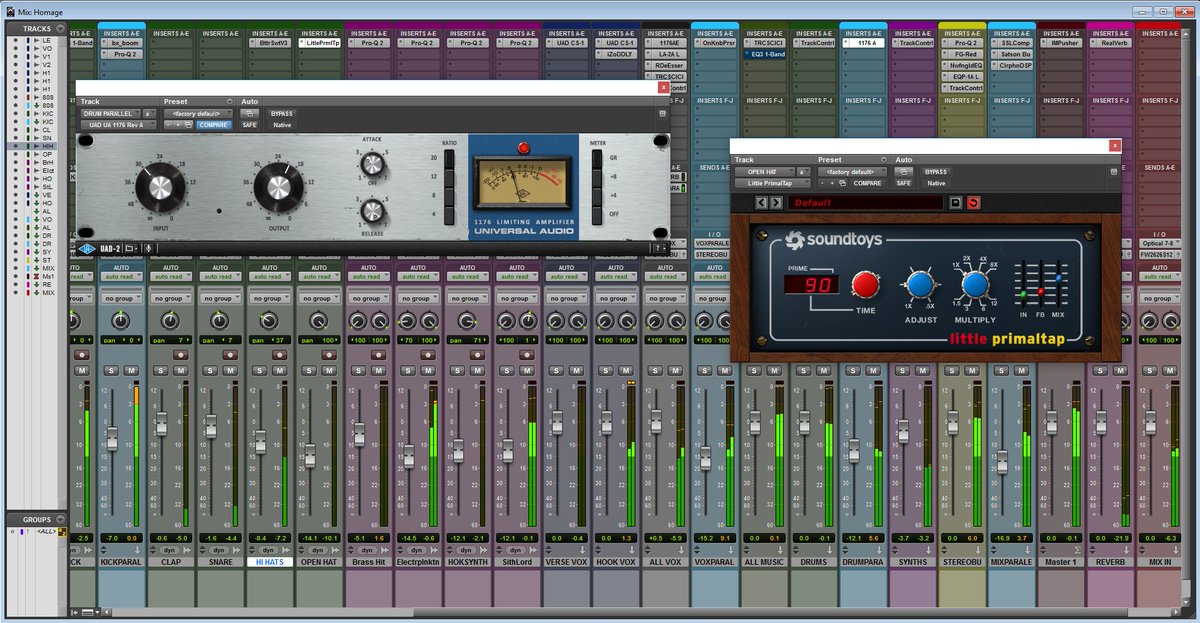Screen dimensions: 1200x623
Task: Click the next preset arrow in PrimalTap
Action: pyautogui.click(x=776, y=203)
